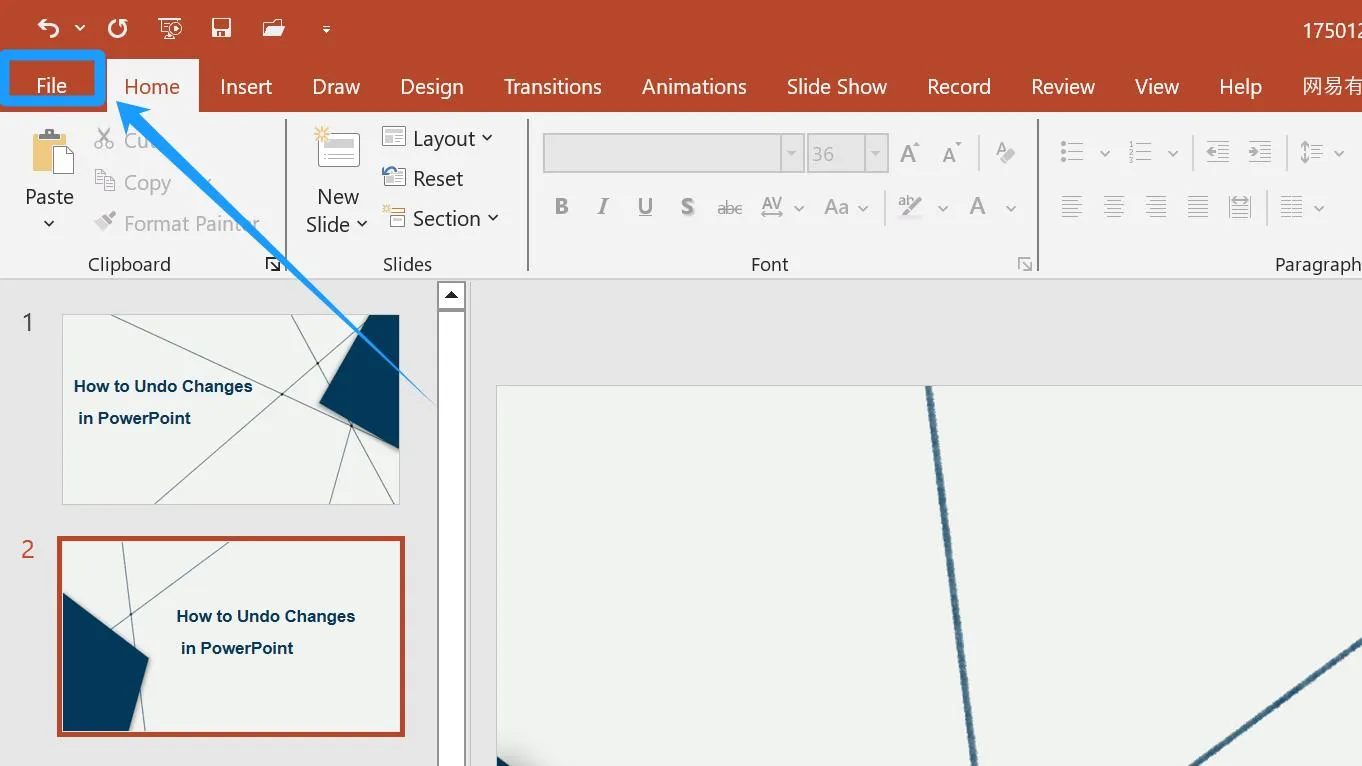This screenshot has height=766, width=1362.
Task: Start slideshow from beginning icon in title bar
Action: tap(170, 28)
